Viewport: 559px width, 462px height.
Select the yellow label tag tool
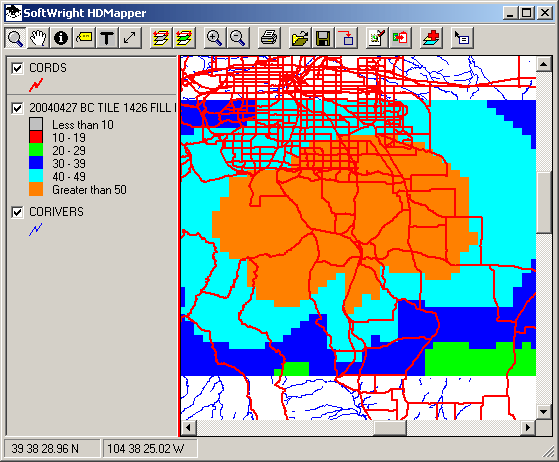[x=84, y=38]
